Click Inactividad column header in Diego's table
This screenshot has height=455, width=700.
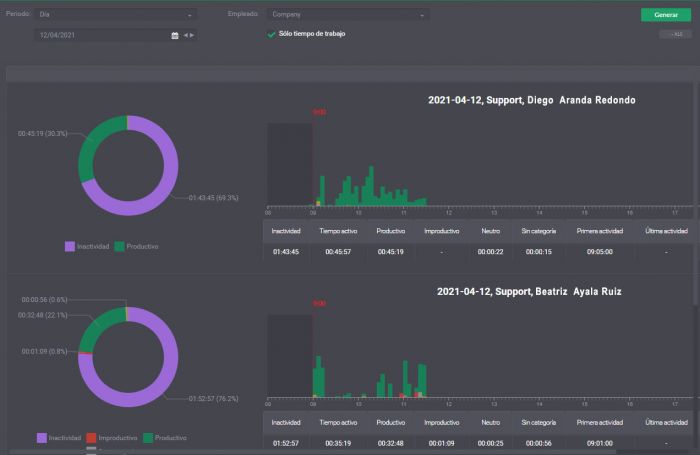point(286,231)
